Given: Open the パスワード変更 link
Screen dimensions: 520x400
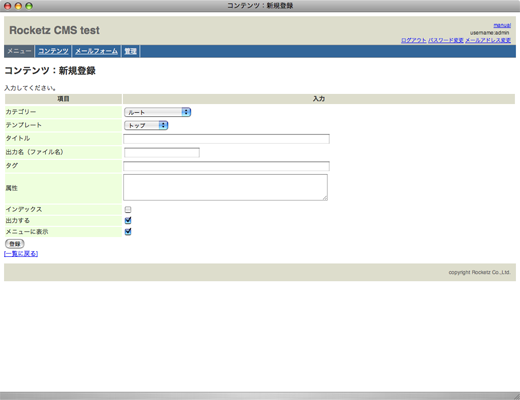Looking at the screenshot, I should (x=446, y=40).
